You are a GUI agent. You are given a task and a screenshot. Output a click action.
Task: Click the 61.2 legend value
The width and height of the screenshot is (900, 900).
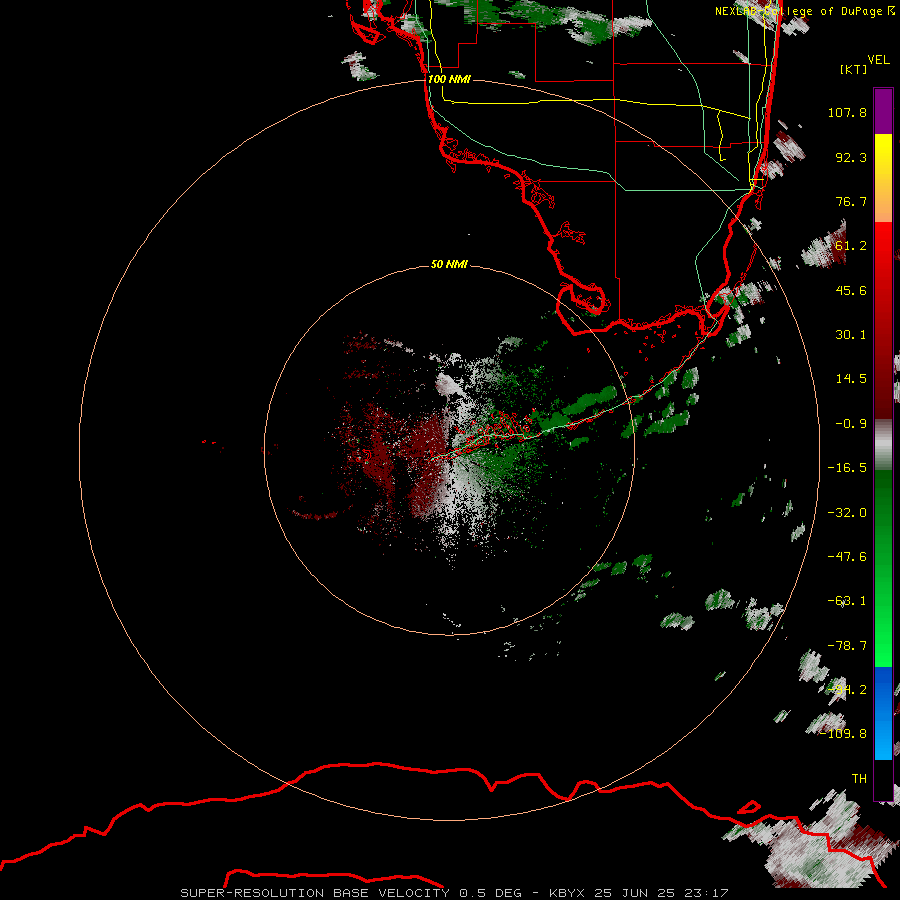tap(851, 246)
